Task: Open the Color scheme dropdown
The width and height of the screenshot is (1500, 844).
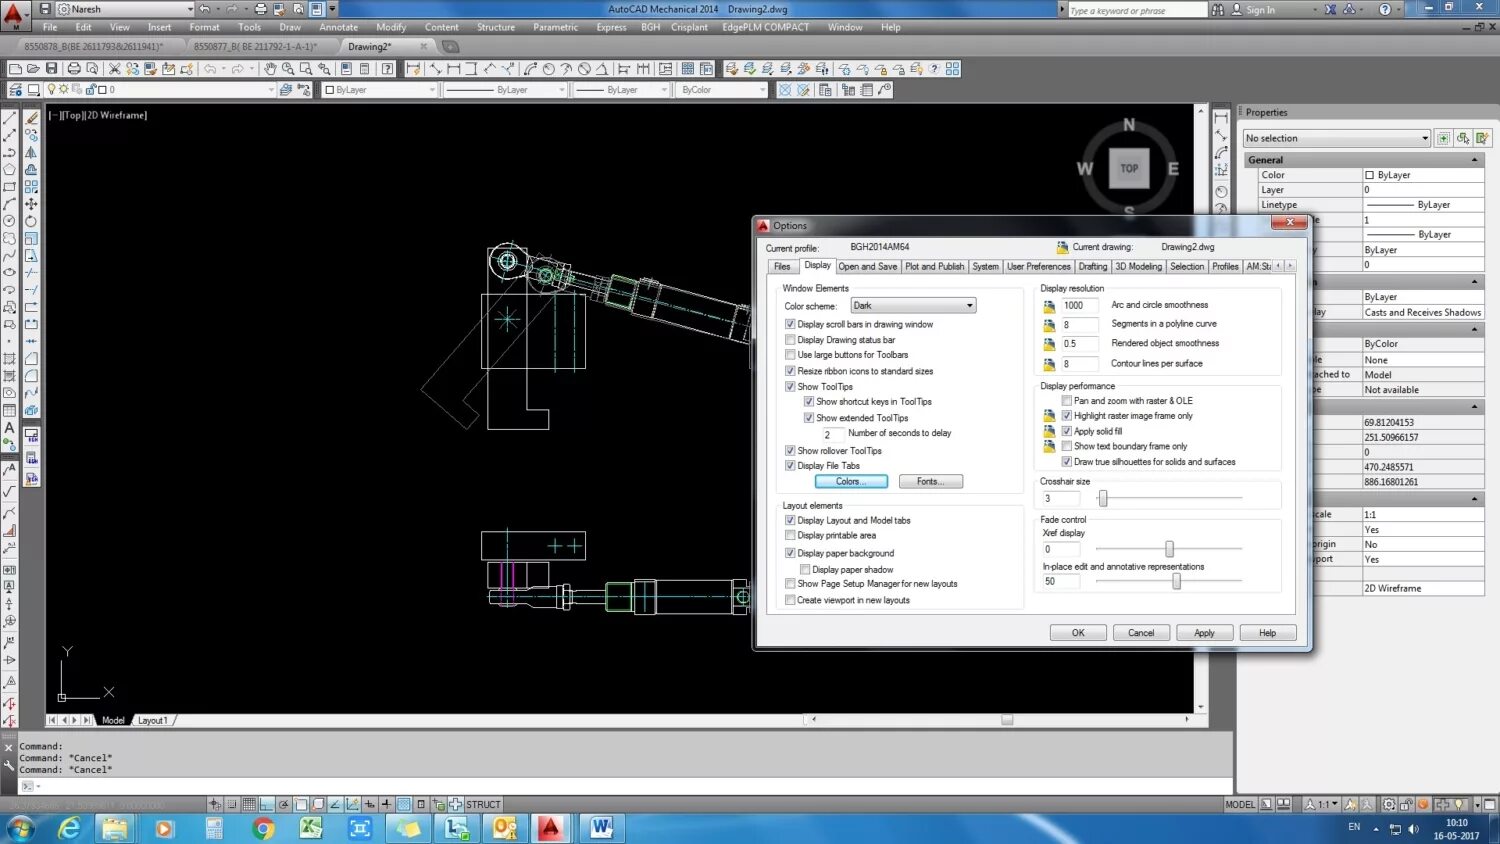Action: [913, 306]
